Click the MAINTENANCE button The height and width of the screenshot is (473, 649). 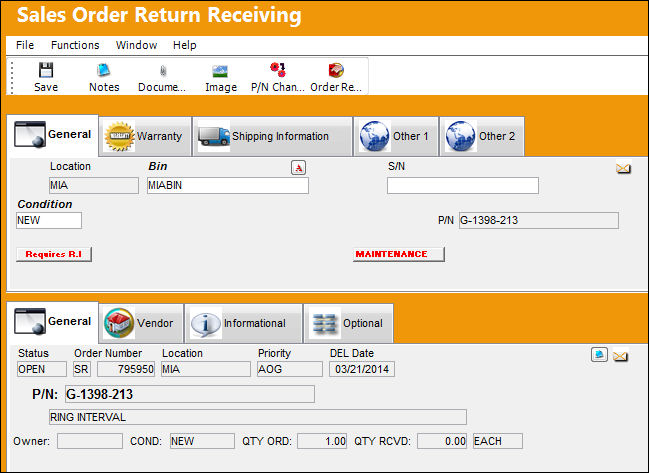(399, 254)
